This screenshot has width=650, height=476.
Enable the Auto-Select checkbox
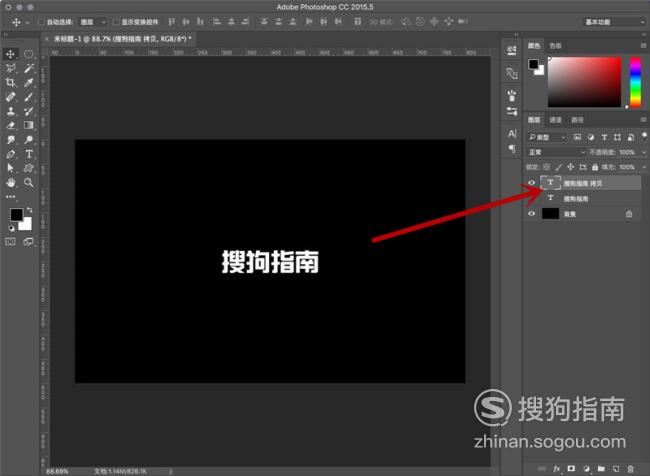pyautogui.click(x=41, y=22)
